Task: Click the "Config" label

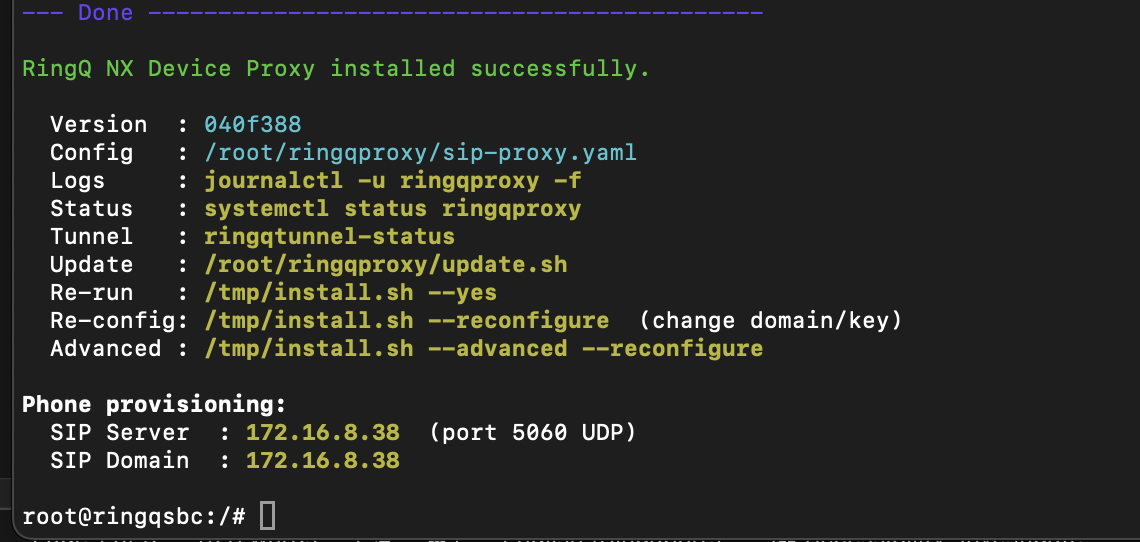Action: pyautogui.click(x=92, y=154)
